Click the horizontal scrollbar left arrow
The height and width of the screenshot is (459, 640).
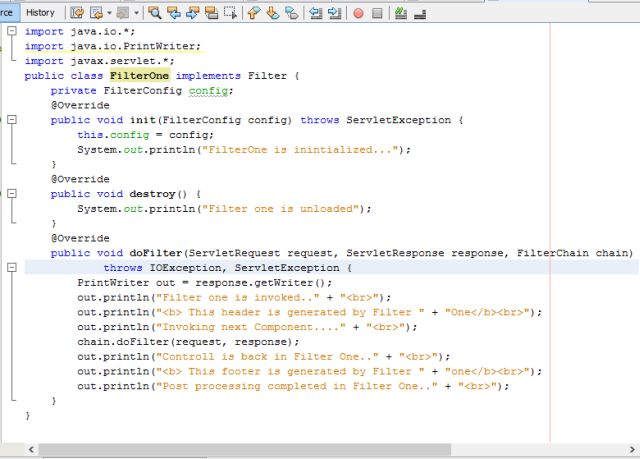tap(31, 450)
